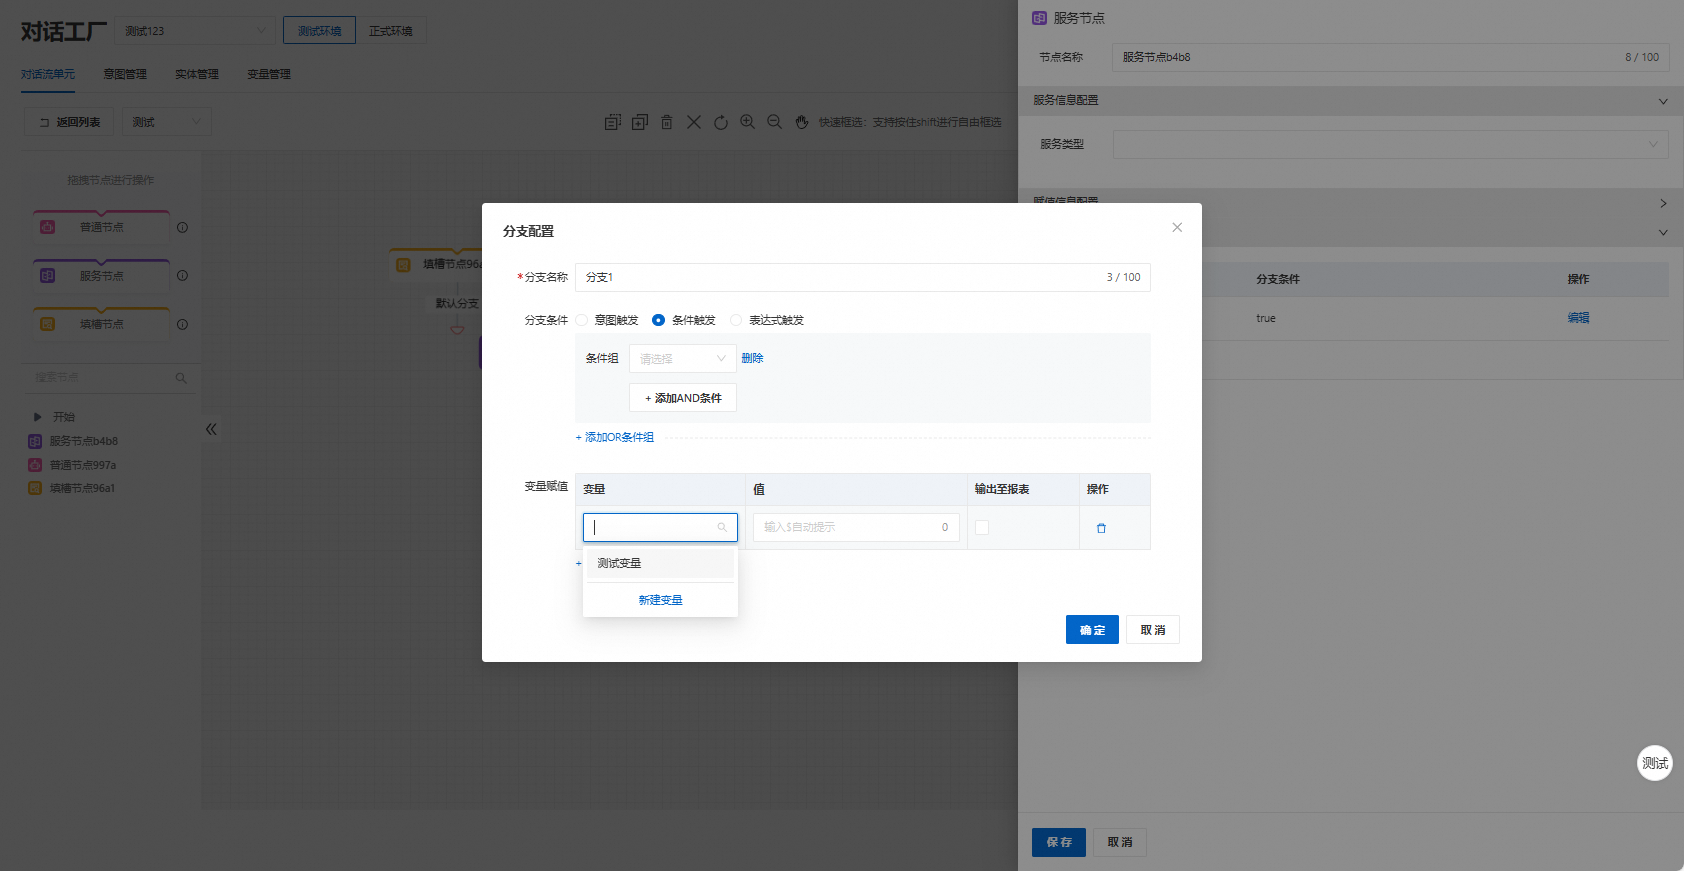Zoom out using the magnifier minus icon

click(x=774, y=122)
